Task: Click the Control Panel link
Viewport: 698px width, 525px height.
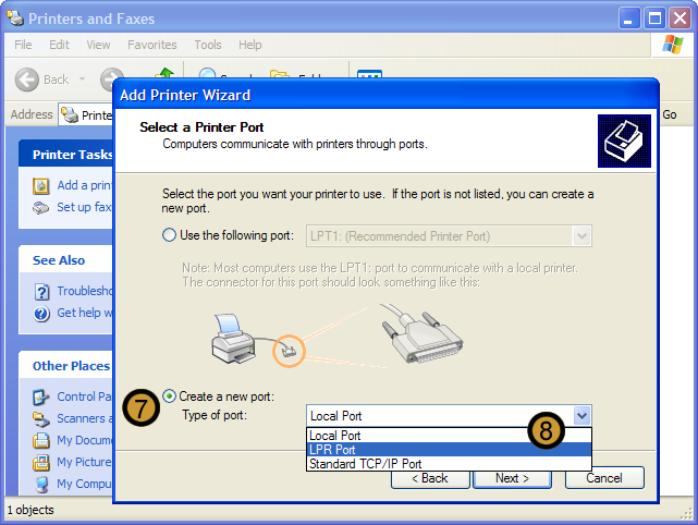Action: pyautogui.click(x=85, y=396)
